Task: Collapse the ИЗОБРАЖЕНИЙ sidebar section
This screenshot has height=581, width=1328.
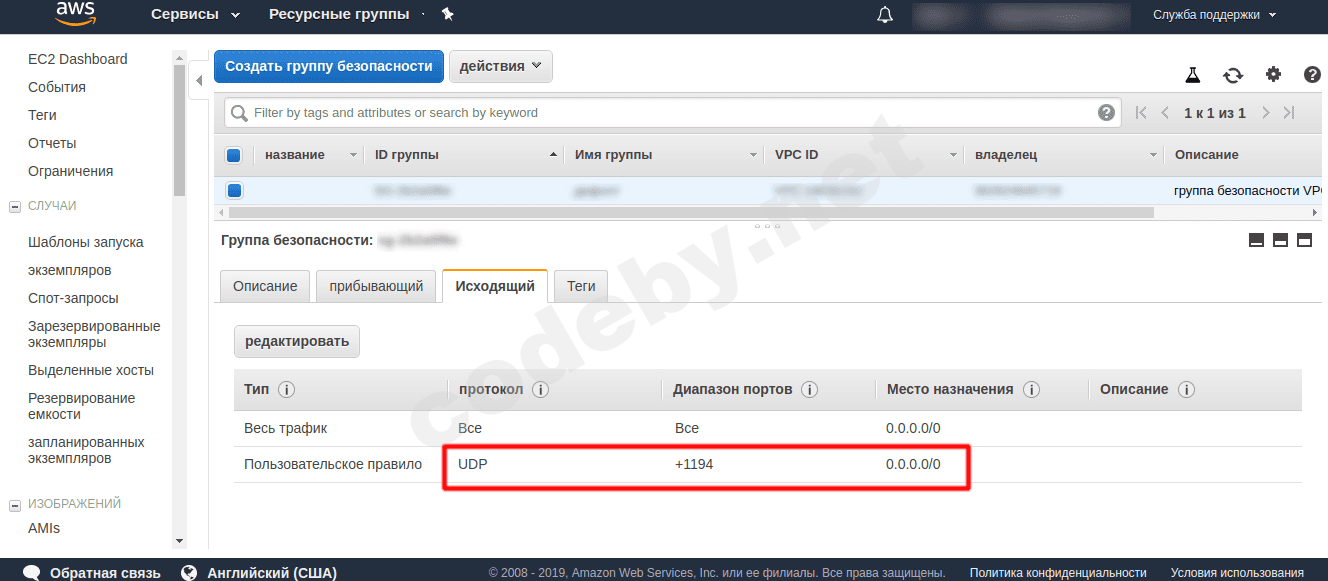Action: coord(15,504)
